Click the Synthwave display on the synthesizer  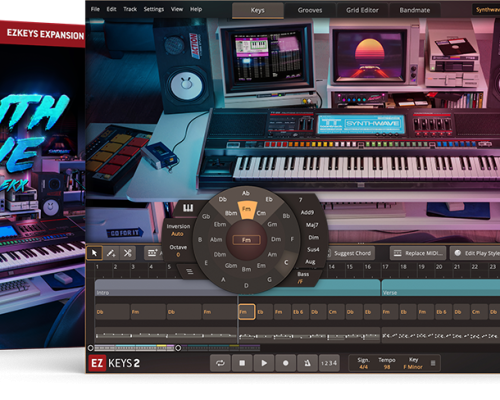coord(361,124)
